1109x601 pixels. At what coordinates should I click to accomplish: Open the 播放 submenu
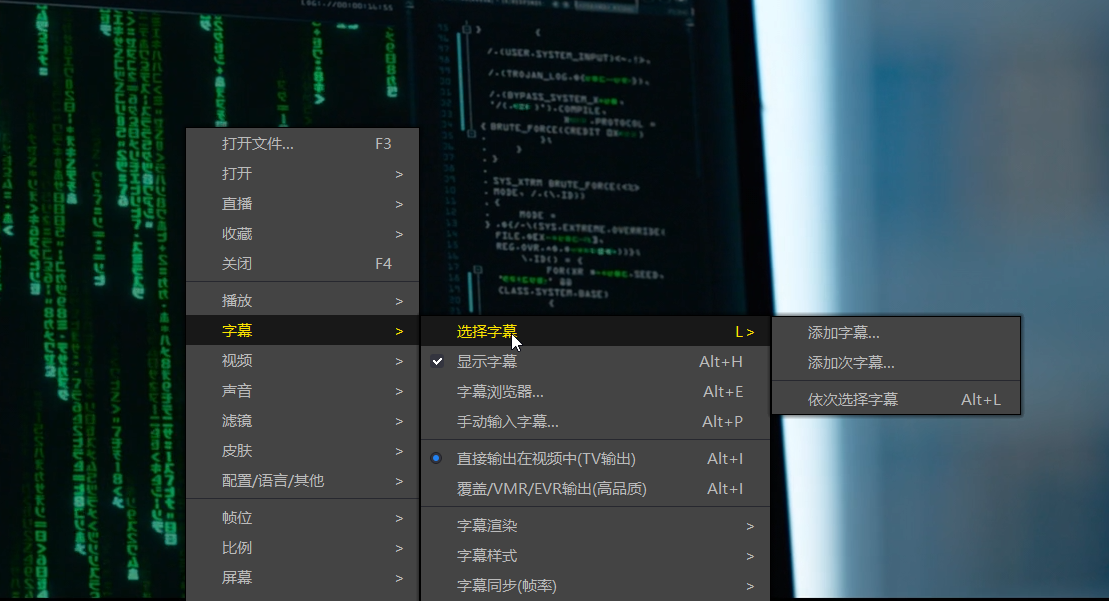pyautogui.click(x=303, y=300)
